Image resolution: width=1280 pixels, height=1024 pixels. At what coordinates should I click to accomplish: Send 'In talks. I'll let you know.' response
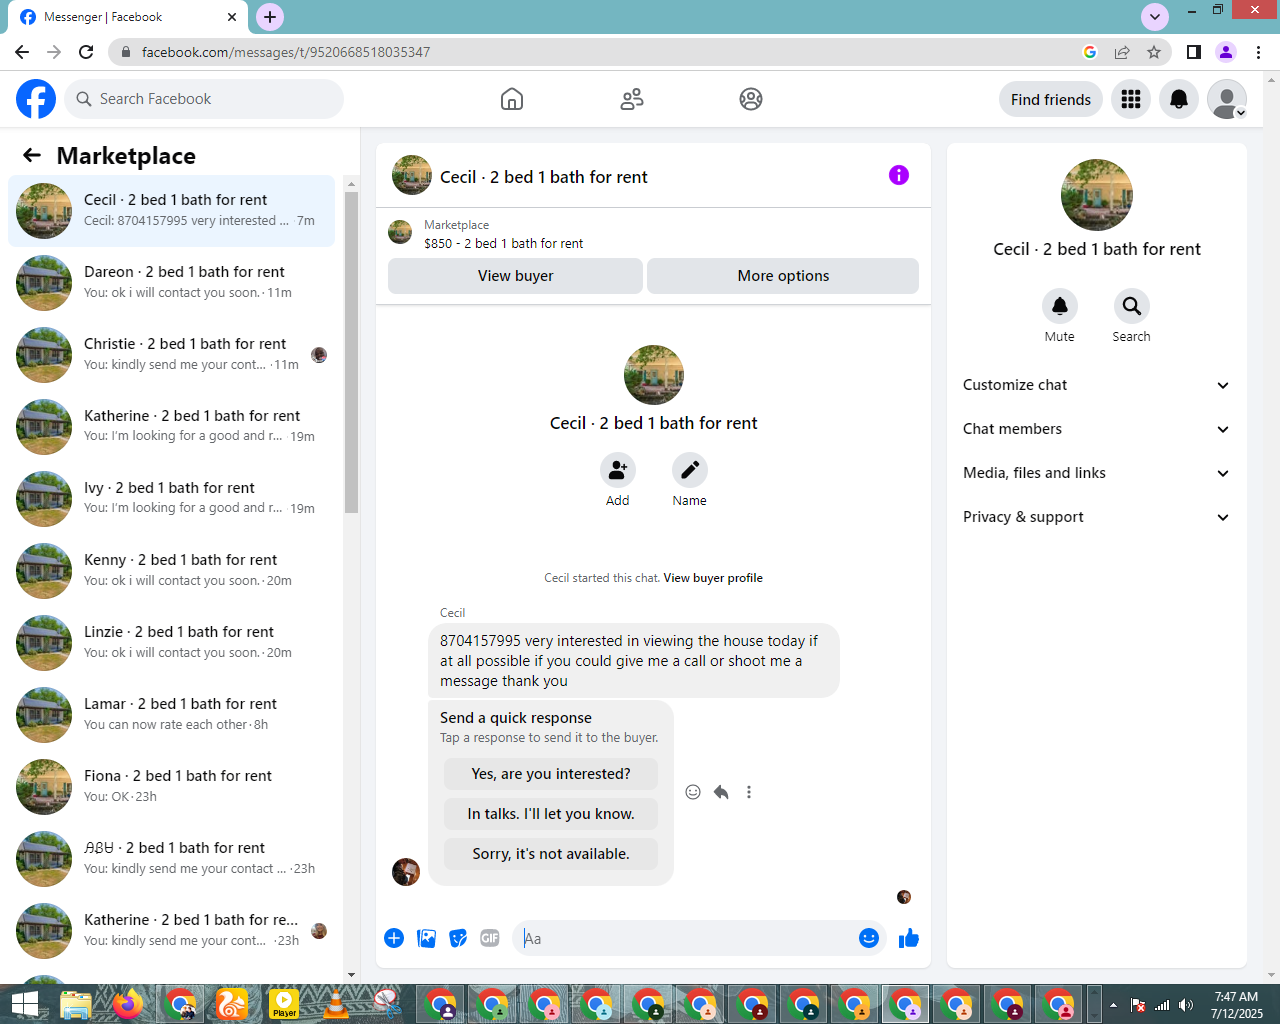click(551, 814)
